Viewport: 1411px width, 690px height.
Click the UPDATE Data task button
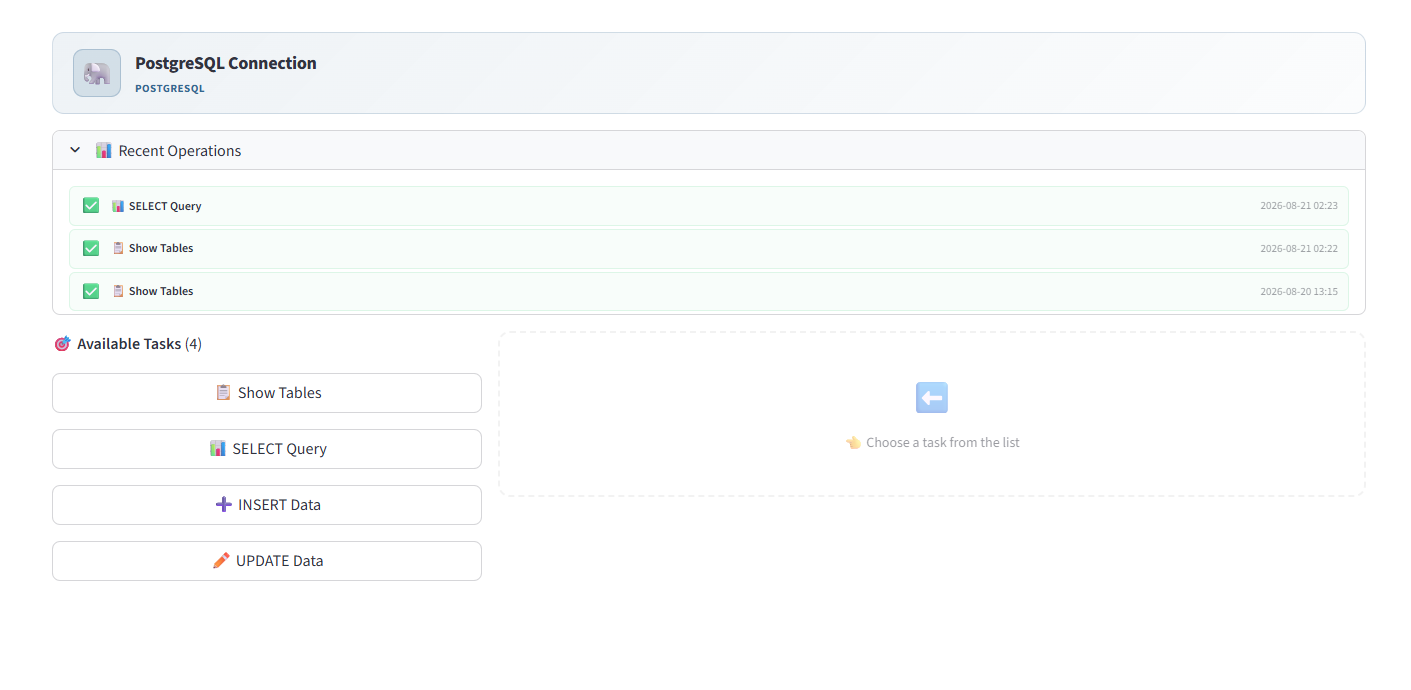coord(267,561)
